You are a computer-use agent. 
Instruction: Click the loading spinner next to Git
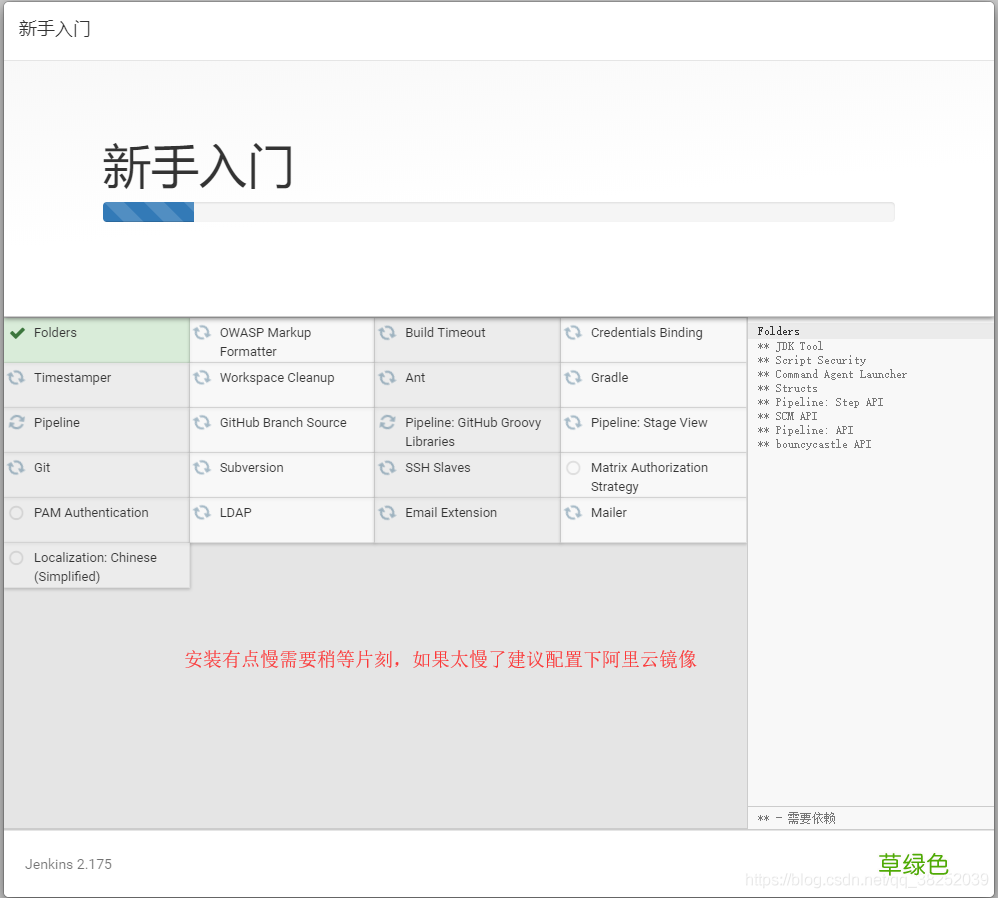coord(17,467)
